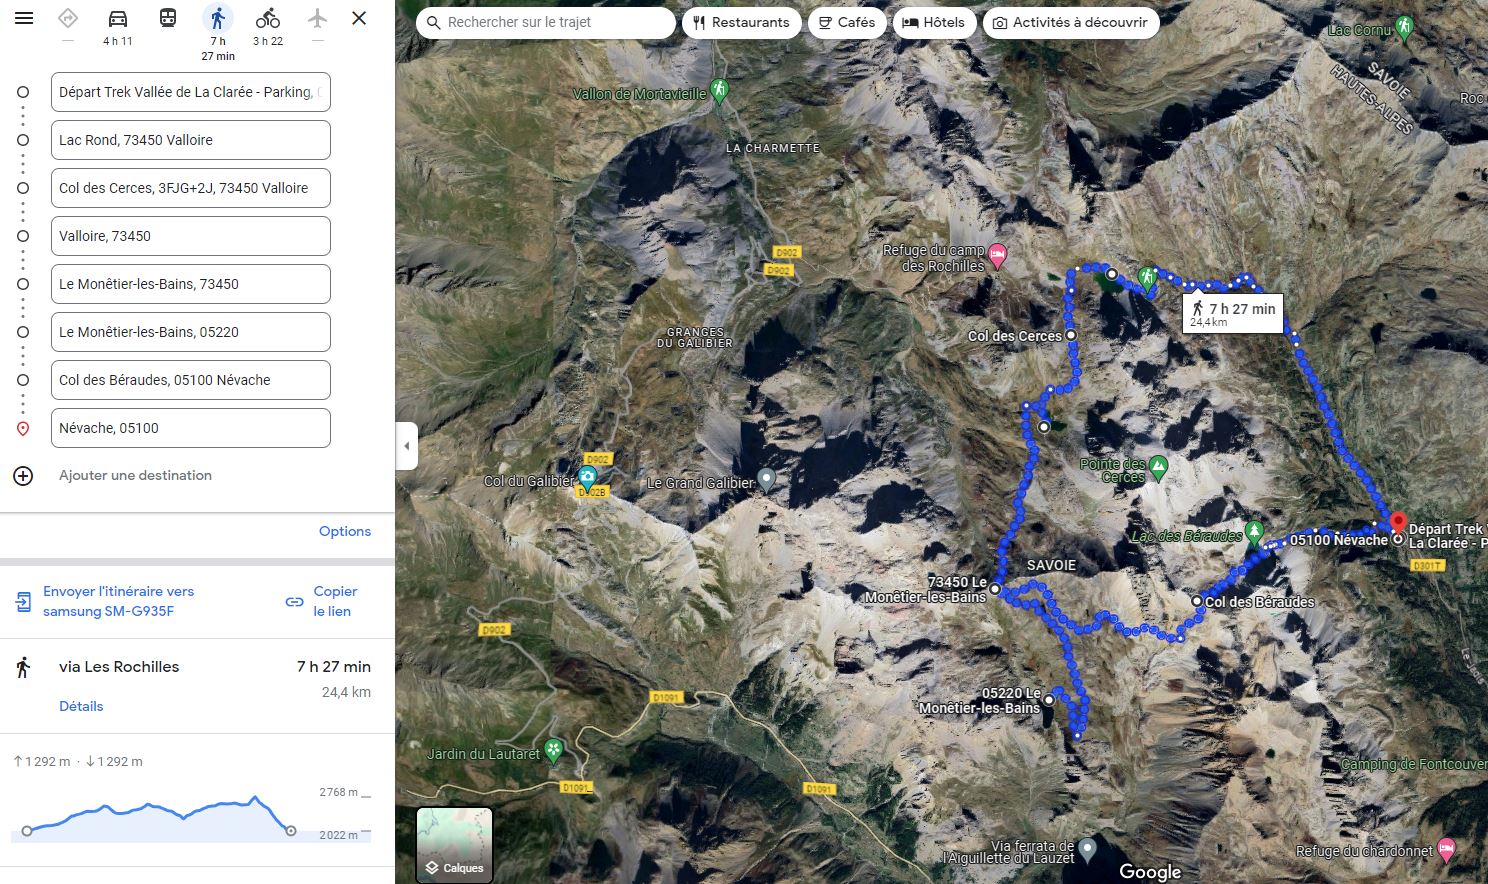Select cycling travel mode icon
The image size is (1488, 884).
267,18
